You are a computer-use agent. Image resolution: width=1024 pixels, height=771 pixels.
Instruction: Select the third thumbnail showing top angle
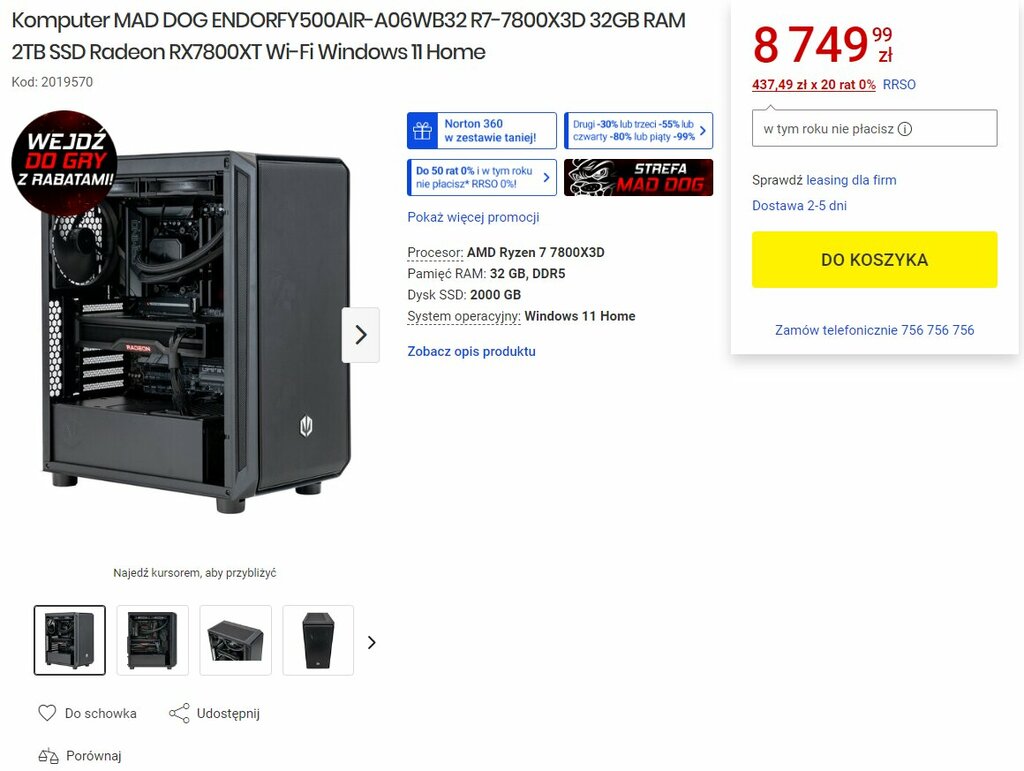[235, 640]
